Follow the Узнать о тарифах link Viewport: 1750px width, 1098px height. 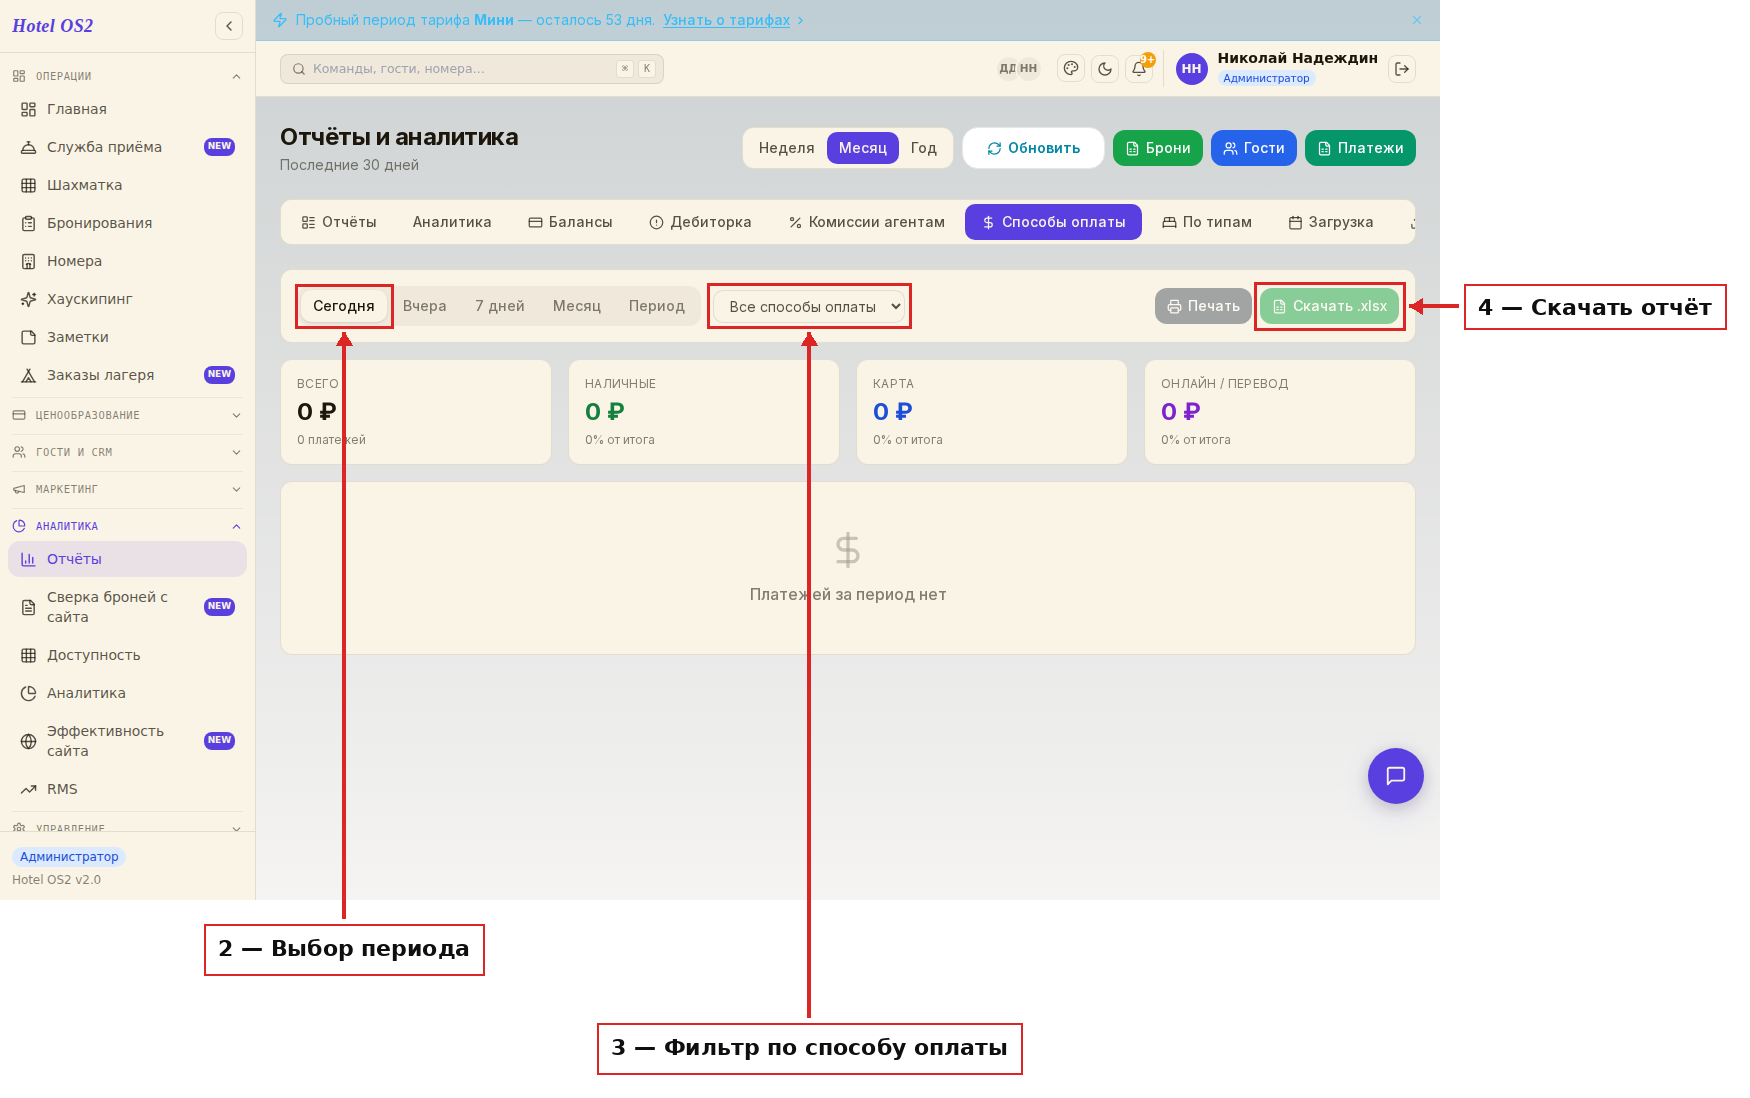[726, 20]
